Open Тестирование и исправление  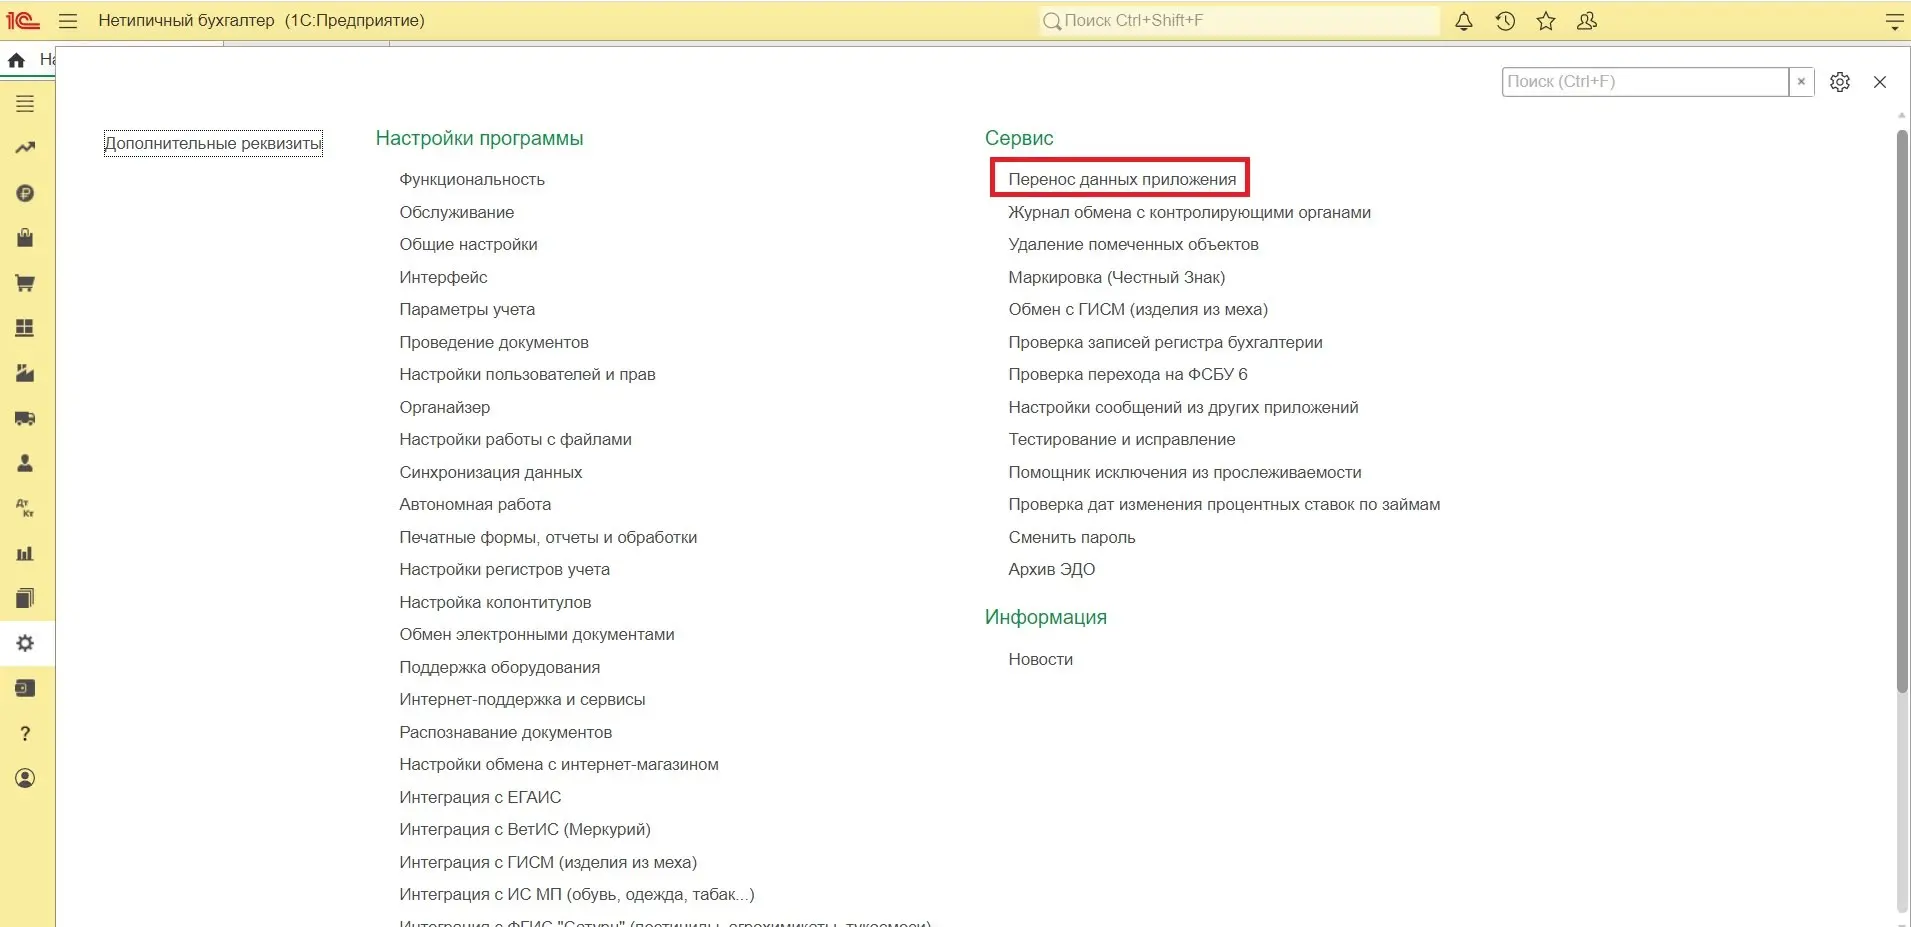1121,440
